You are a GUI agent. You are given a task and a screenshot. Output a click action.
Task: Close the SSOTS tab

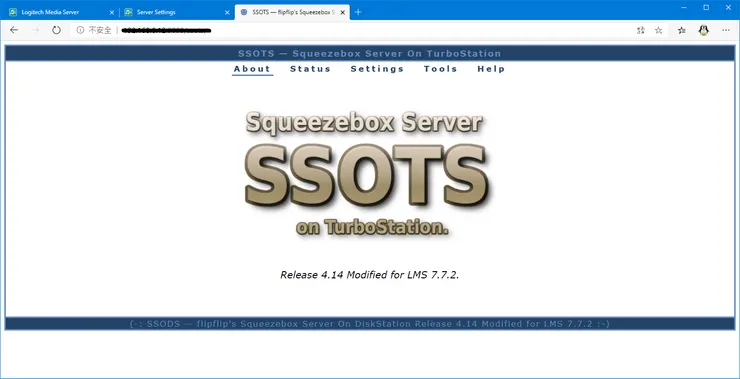(343, 12)
